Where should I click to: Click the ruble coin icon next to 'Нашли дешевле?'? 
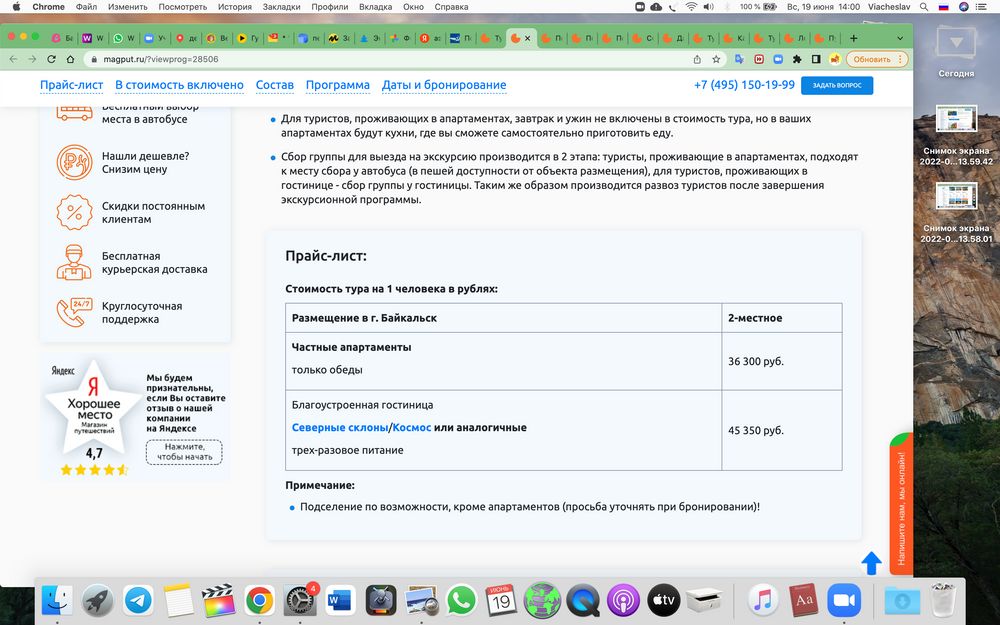coord(72,163)
